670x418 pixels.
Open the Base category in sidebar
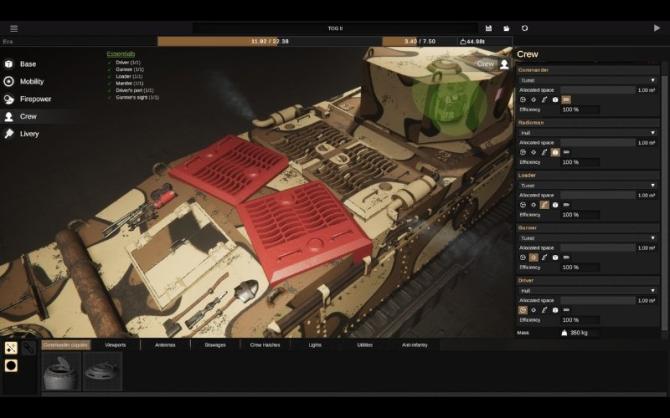[x=29, y=64]
